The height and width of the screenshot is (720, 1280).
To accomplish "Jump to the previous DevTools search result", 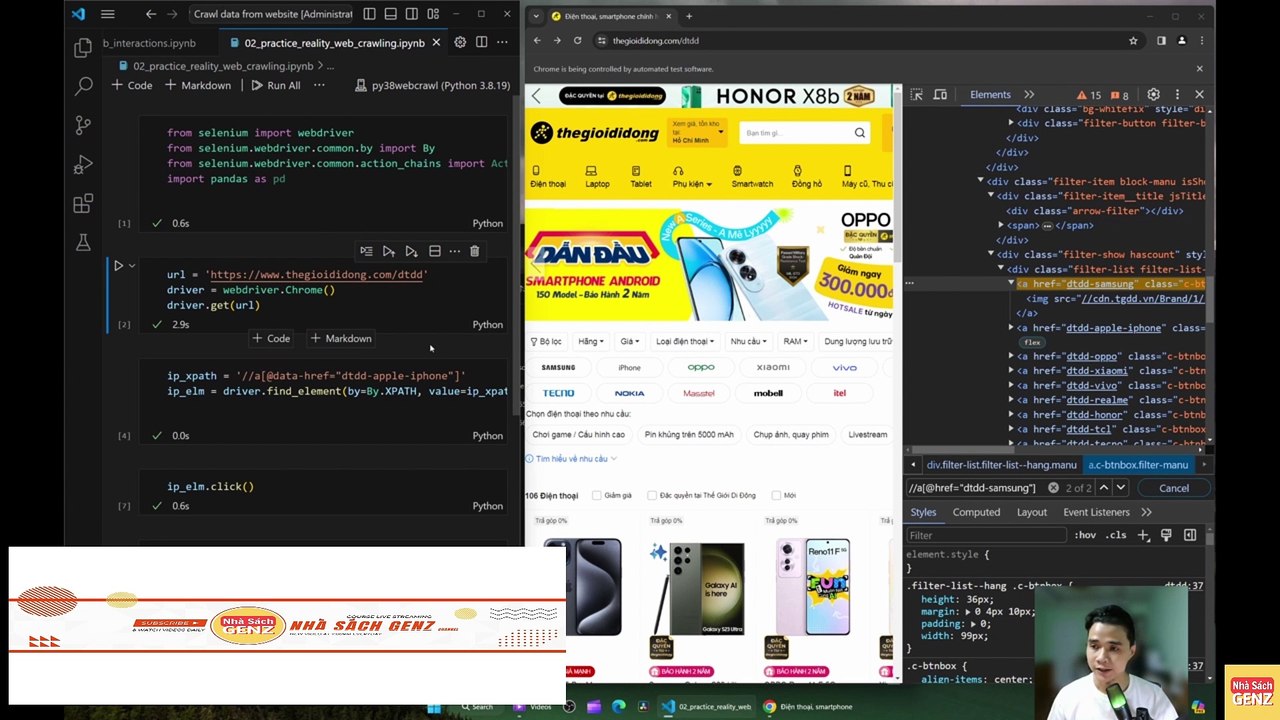I will coord(1103,488).
